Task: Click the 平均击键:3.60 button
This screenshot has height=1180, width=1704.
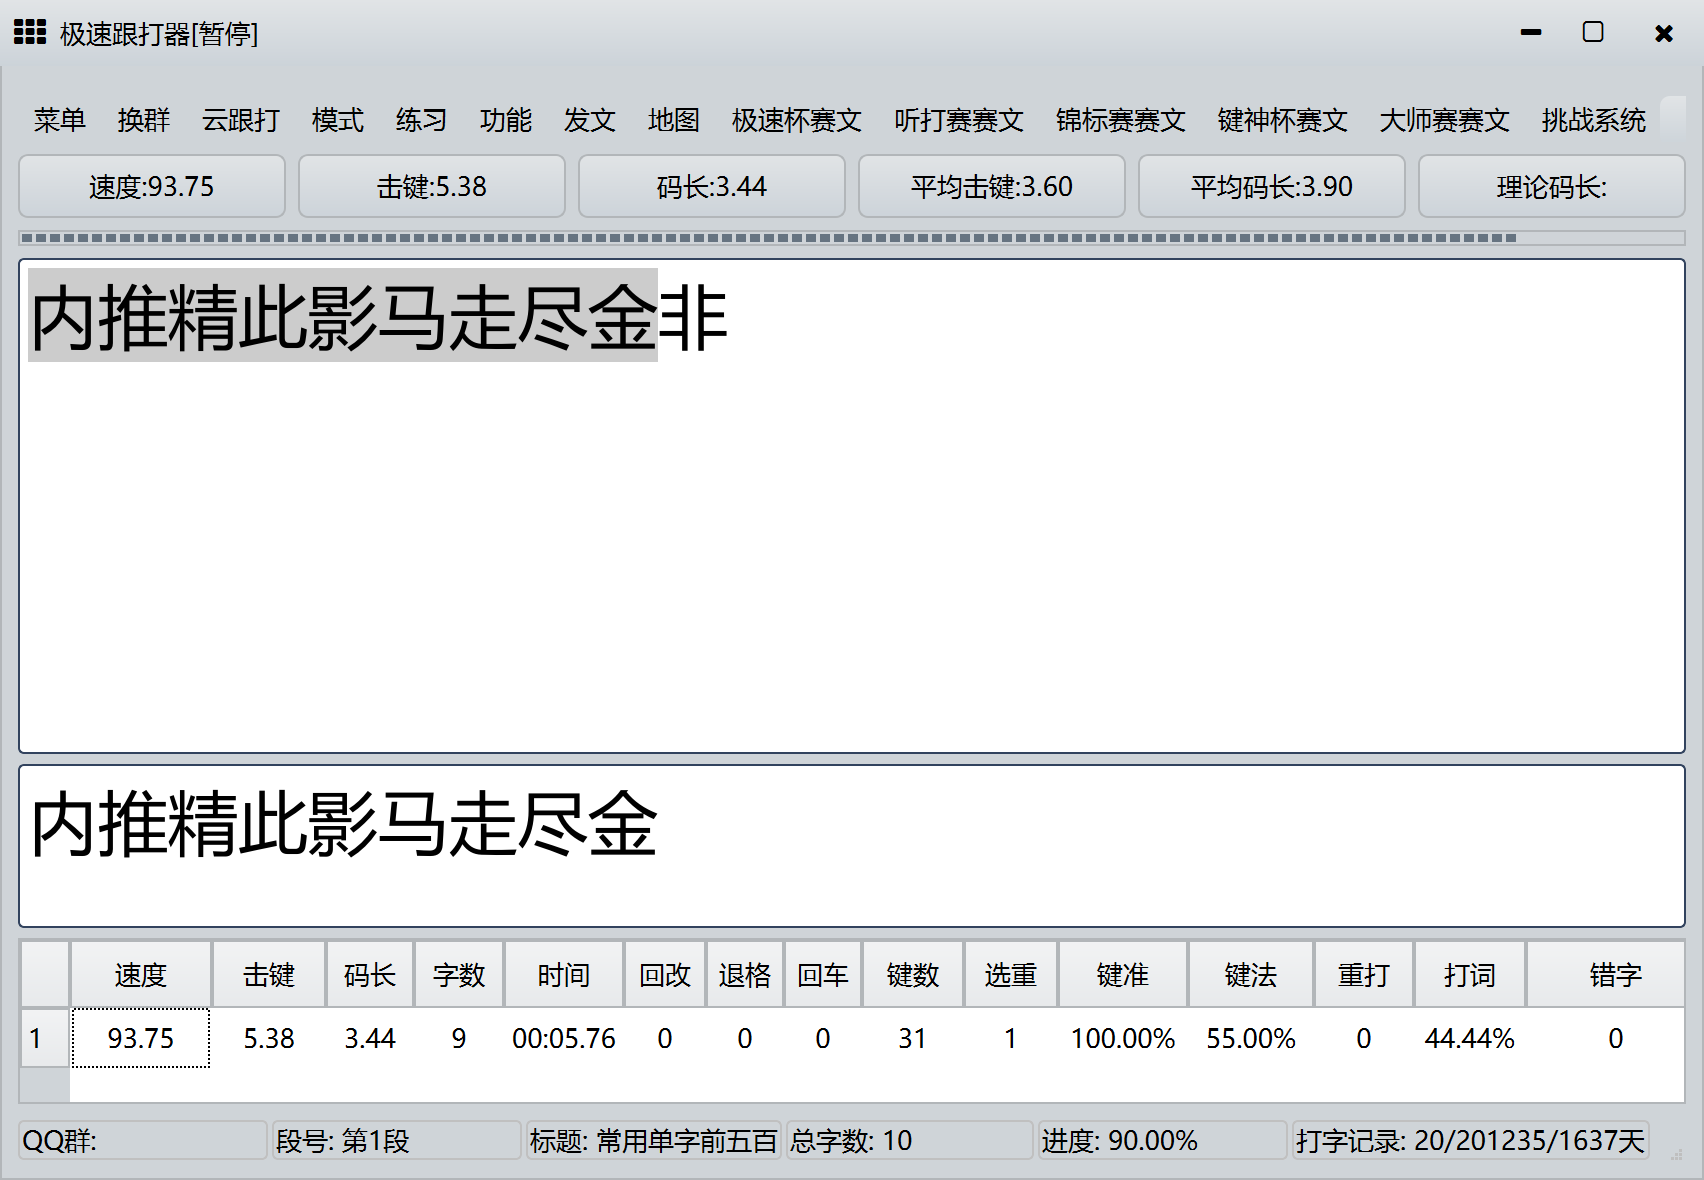Action: [992, 186]
